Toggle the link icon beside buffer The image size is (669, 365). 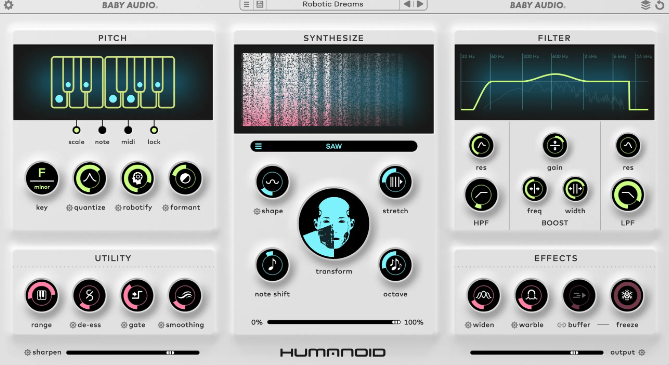point(561,325)
